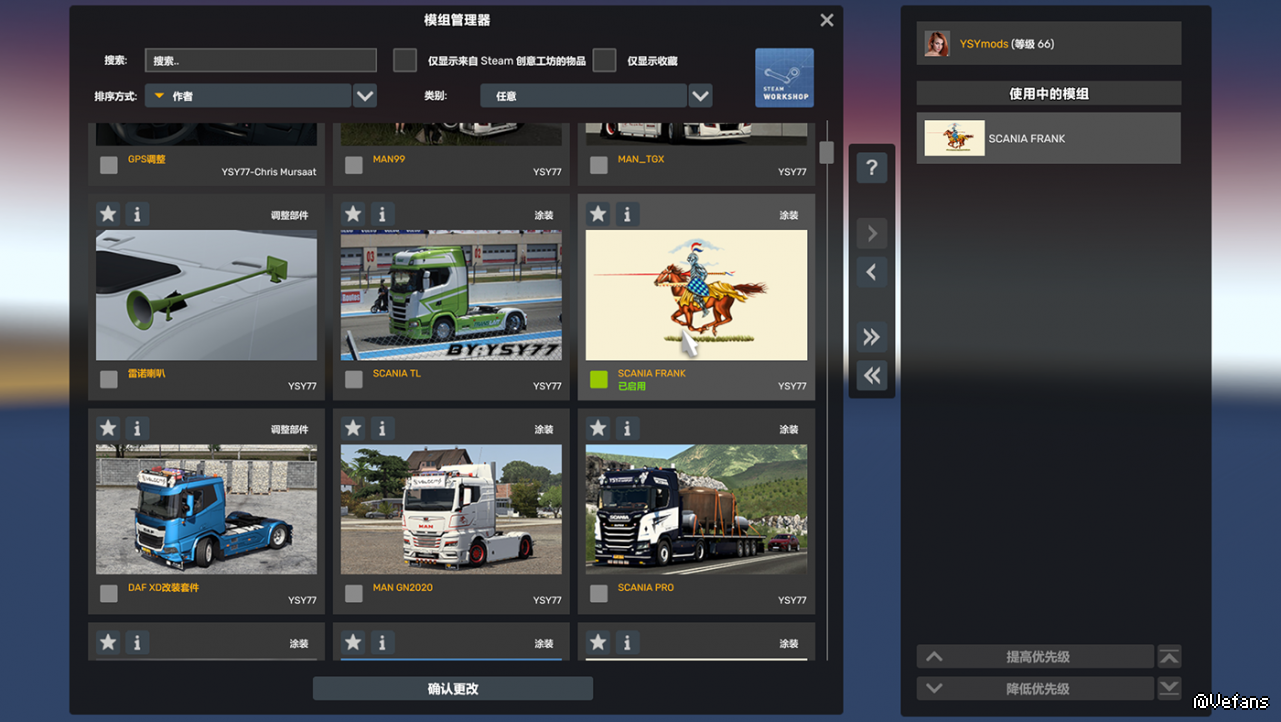The width and height of the screenshot is (1281, 722).
Task: Click the 确认更改 button
Action: click(453, 689)
